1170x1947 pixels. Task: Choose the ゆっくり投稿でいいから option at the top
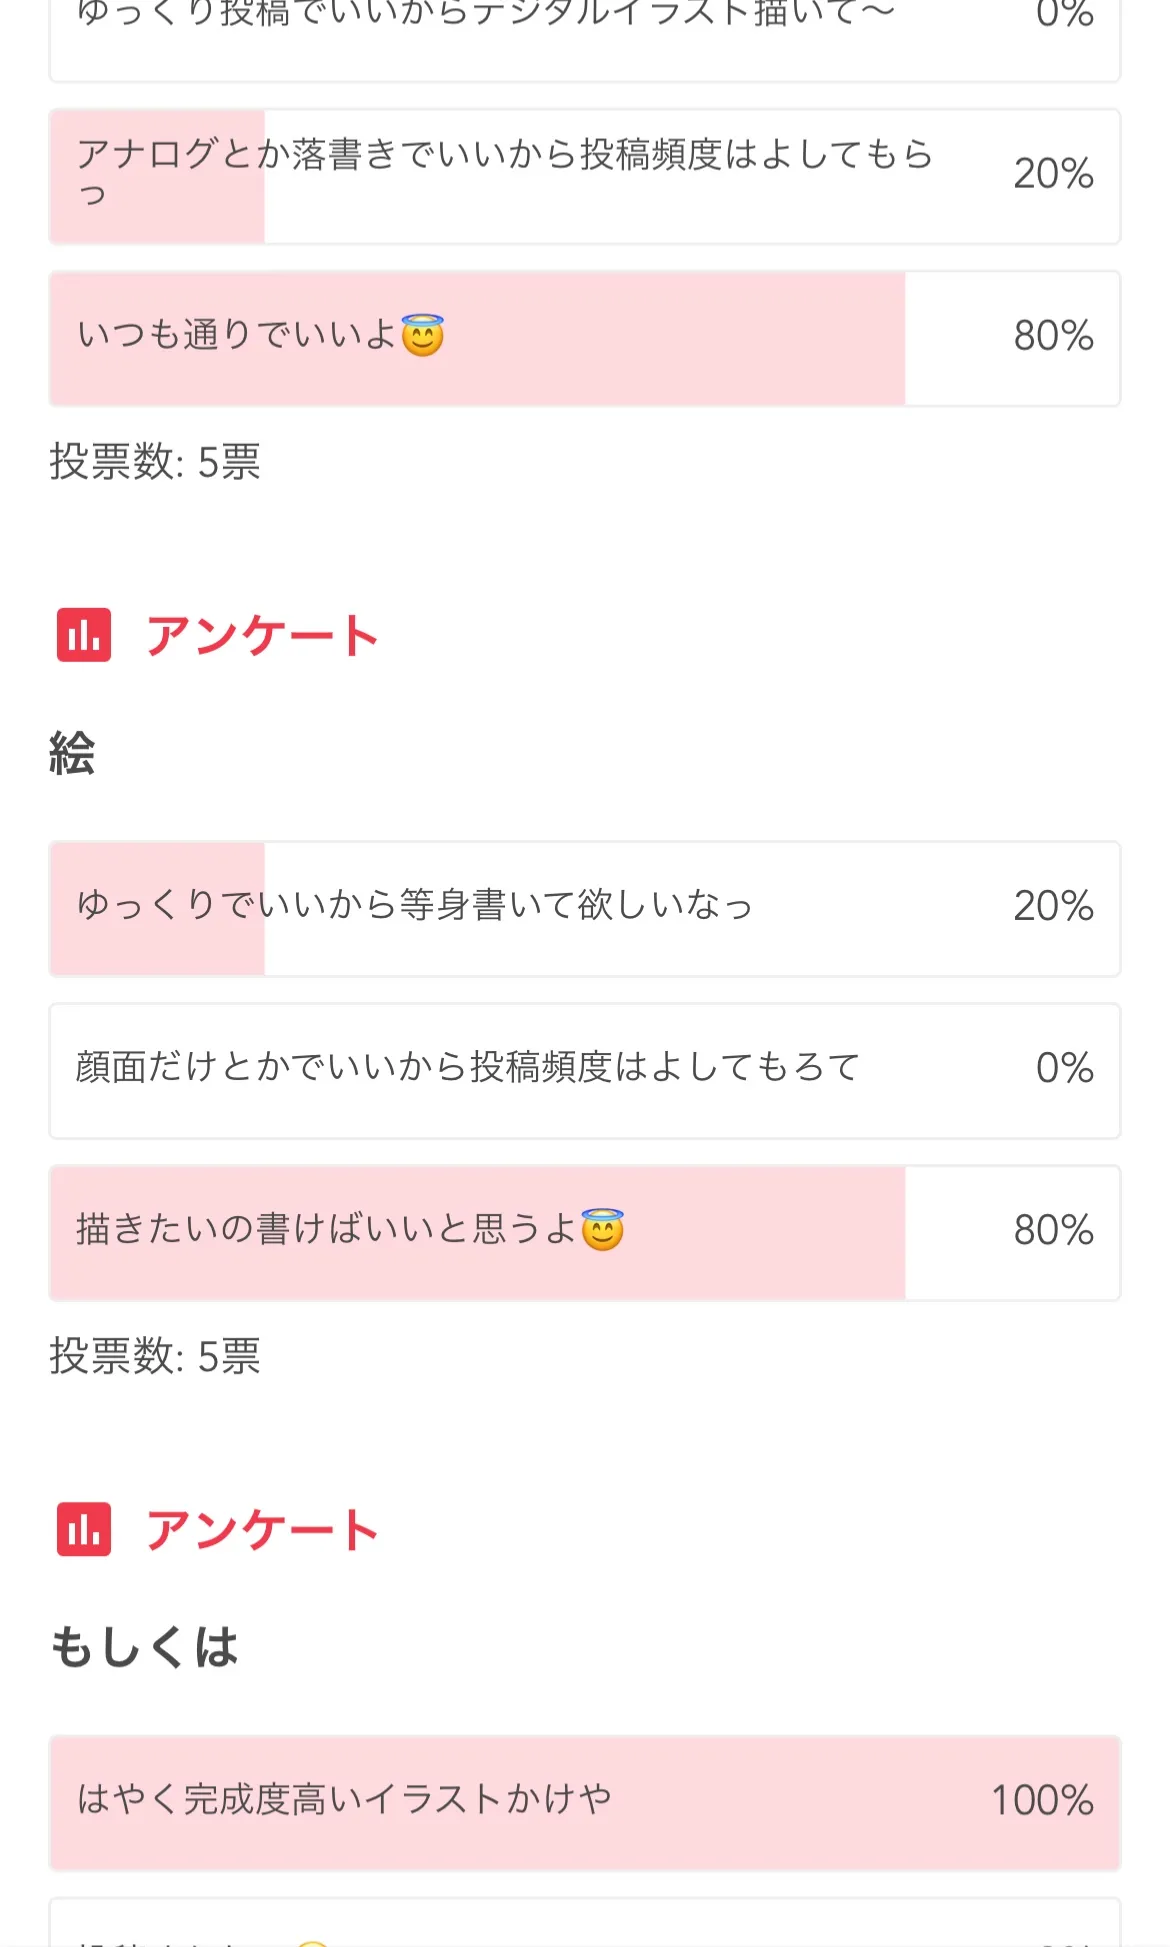pyautogui.click(x=584, y=30)
